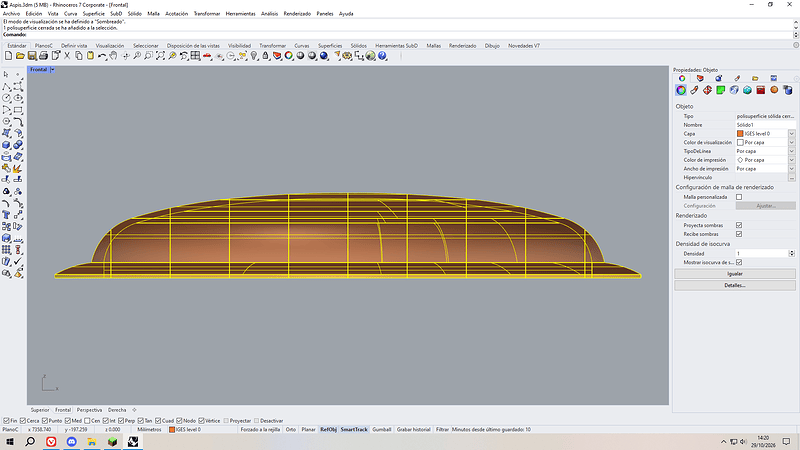This screenshot has height=450, width=800.
Task: Click the Detalles... button
Action: click(x=735, y=285)
